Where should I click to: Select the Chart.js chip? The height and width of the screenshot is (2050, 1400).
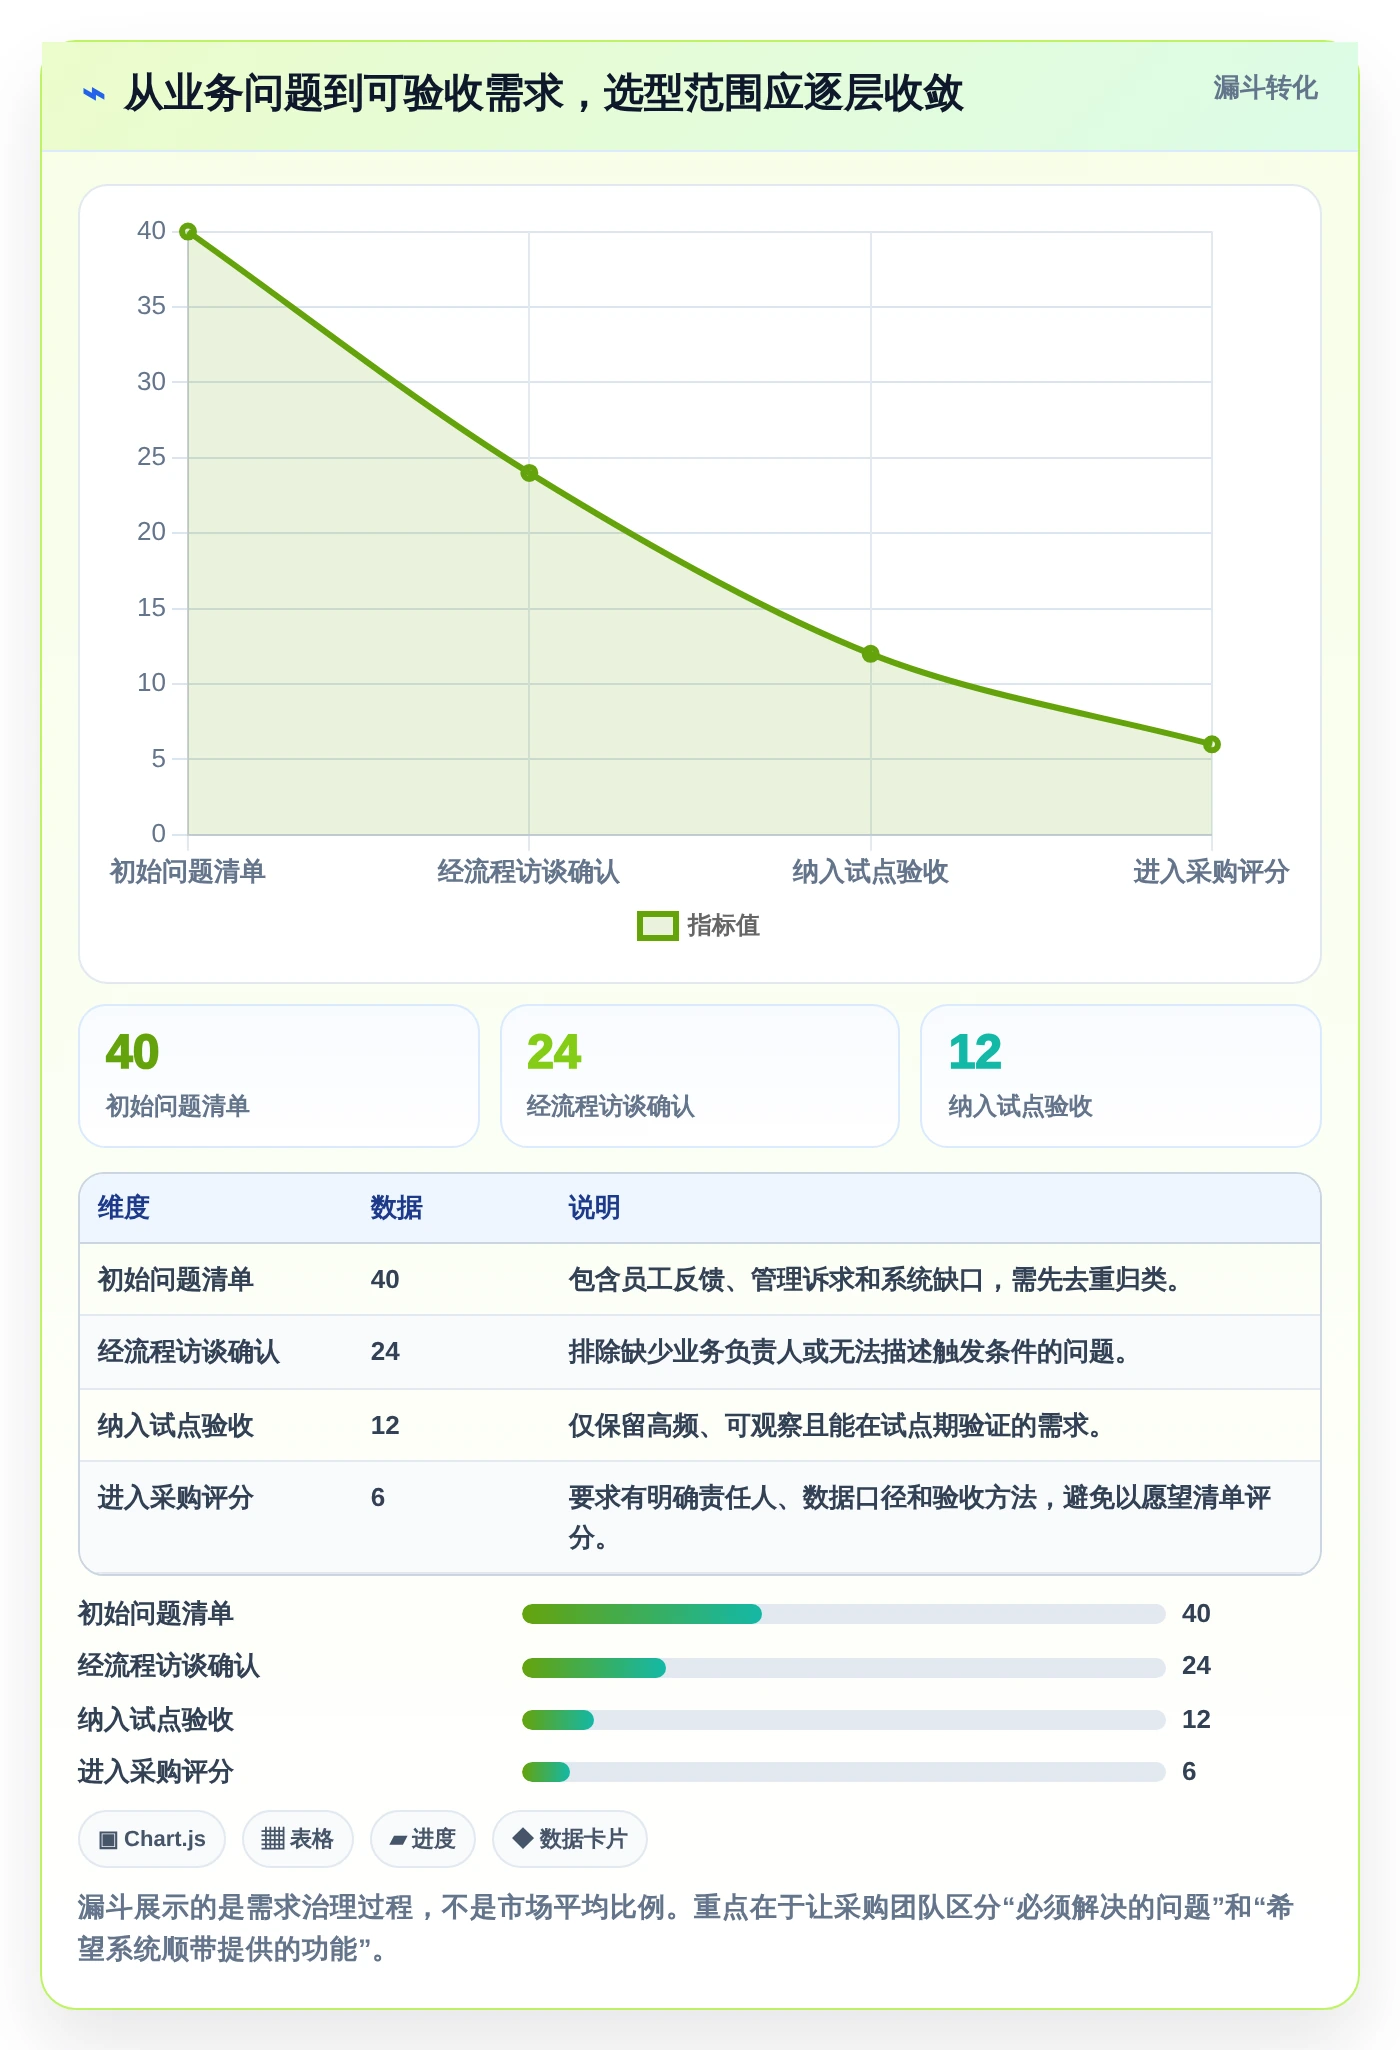[152, 1839]
